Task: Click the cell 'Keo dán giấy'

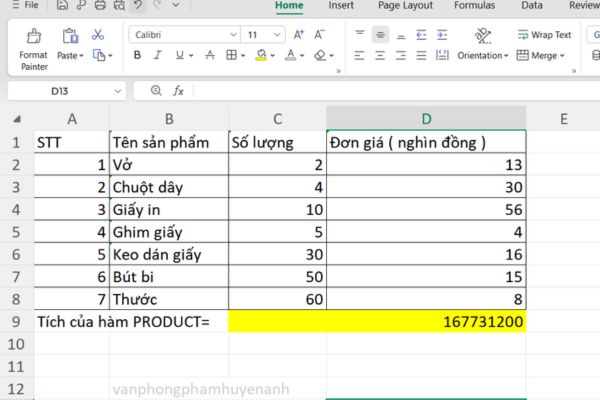Action: click(x=169, y=255)
